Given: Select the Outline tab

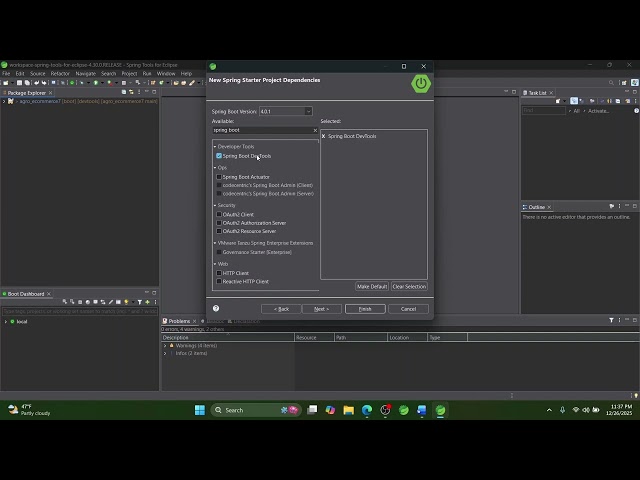Looking at the screenshot, I should pyautogui.click(x=536, y=207).
